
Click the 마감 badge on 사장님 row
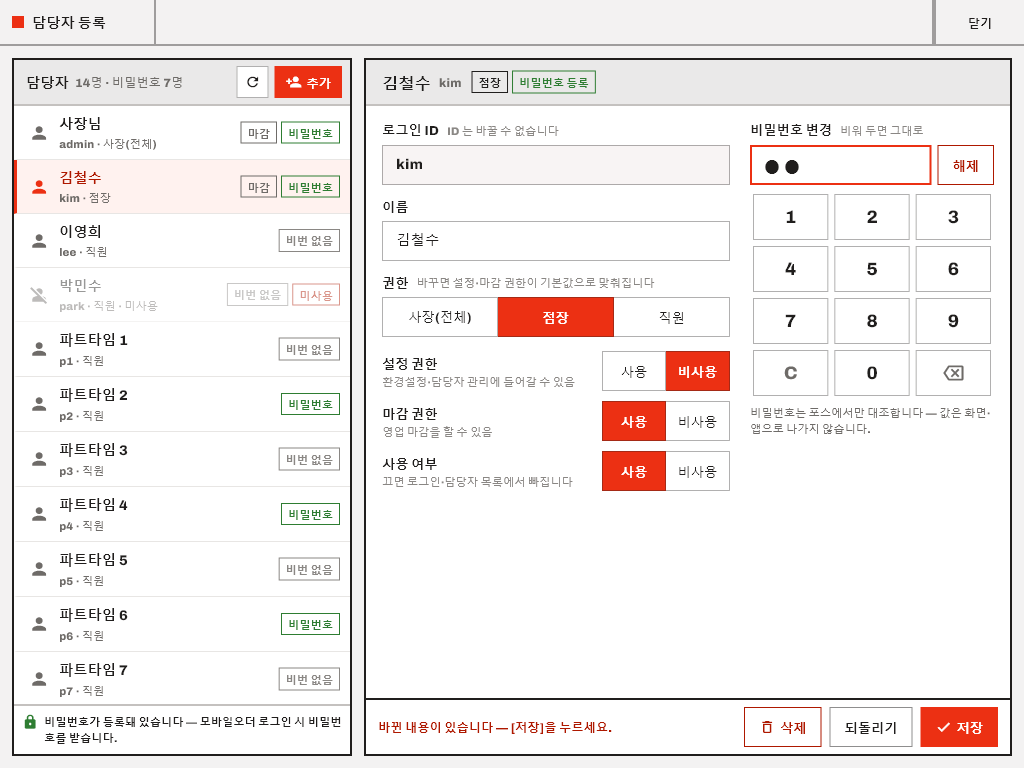(259, 133)
